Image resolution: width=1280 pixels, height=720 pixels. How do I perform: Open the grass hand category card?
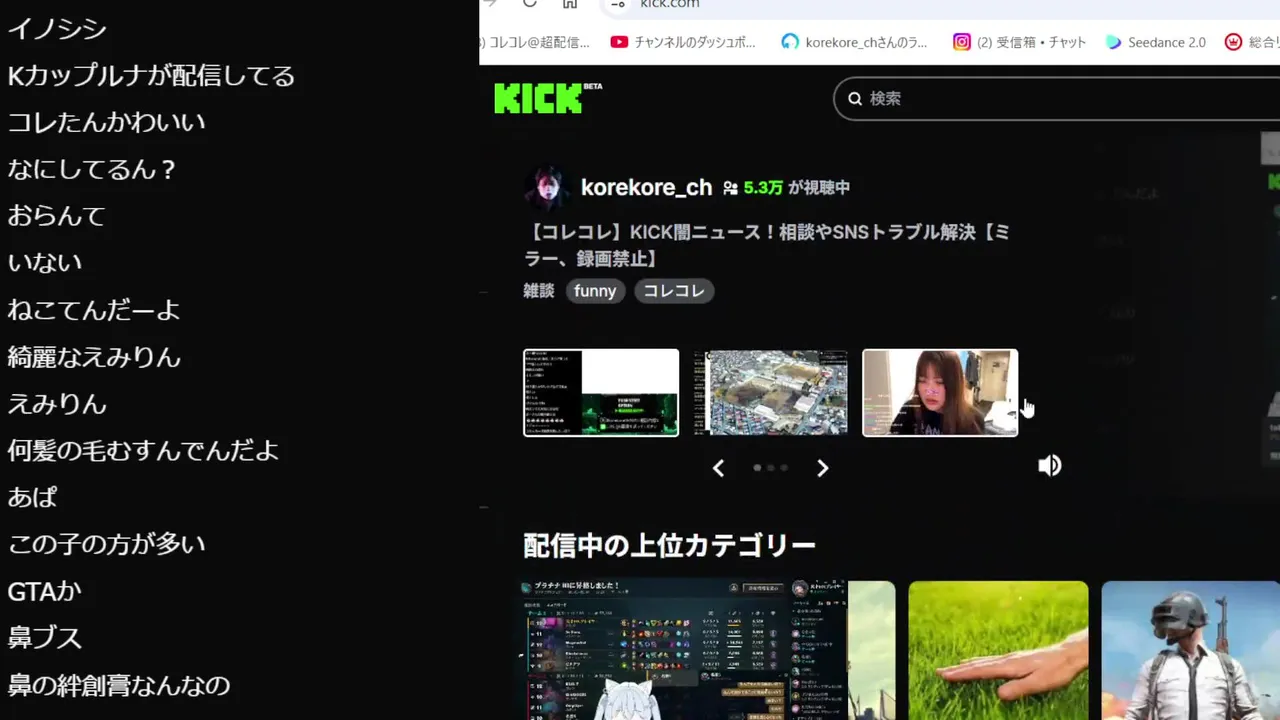coord(998,650)
